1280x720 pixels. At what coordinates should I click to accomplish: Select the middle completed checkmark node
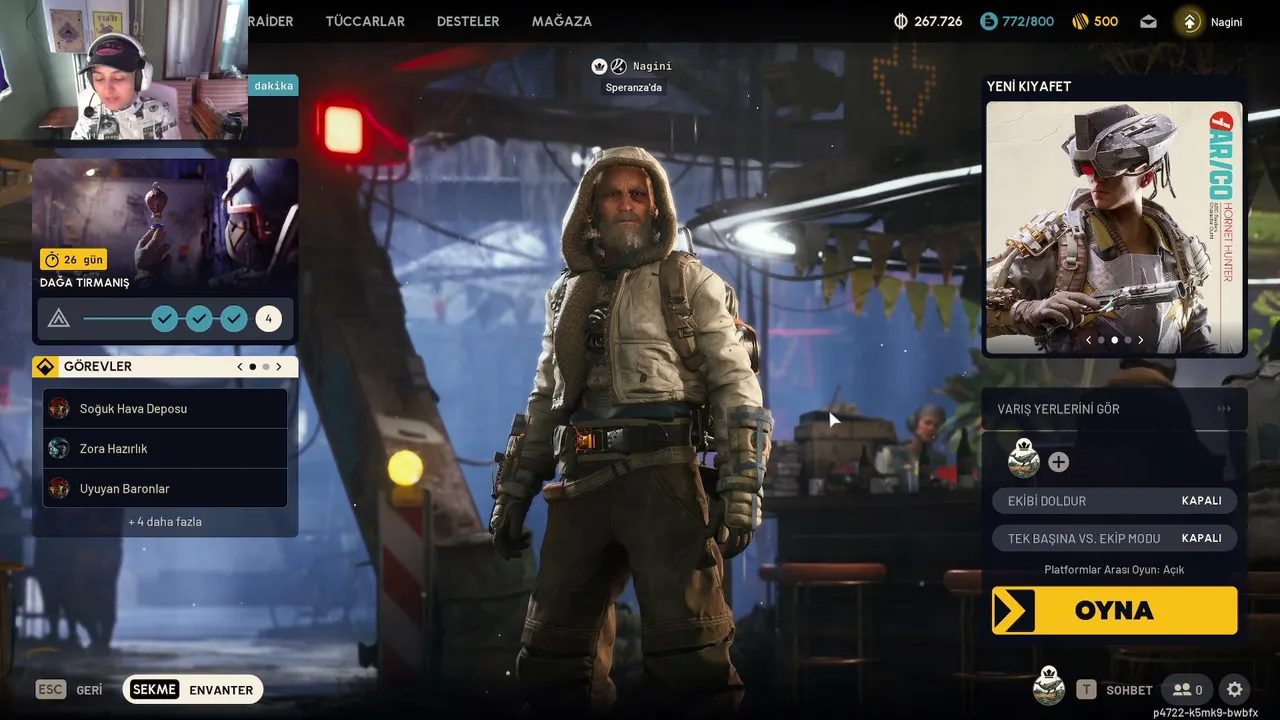pyautogui.click(x=199, y=319)
